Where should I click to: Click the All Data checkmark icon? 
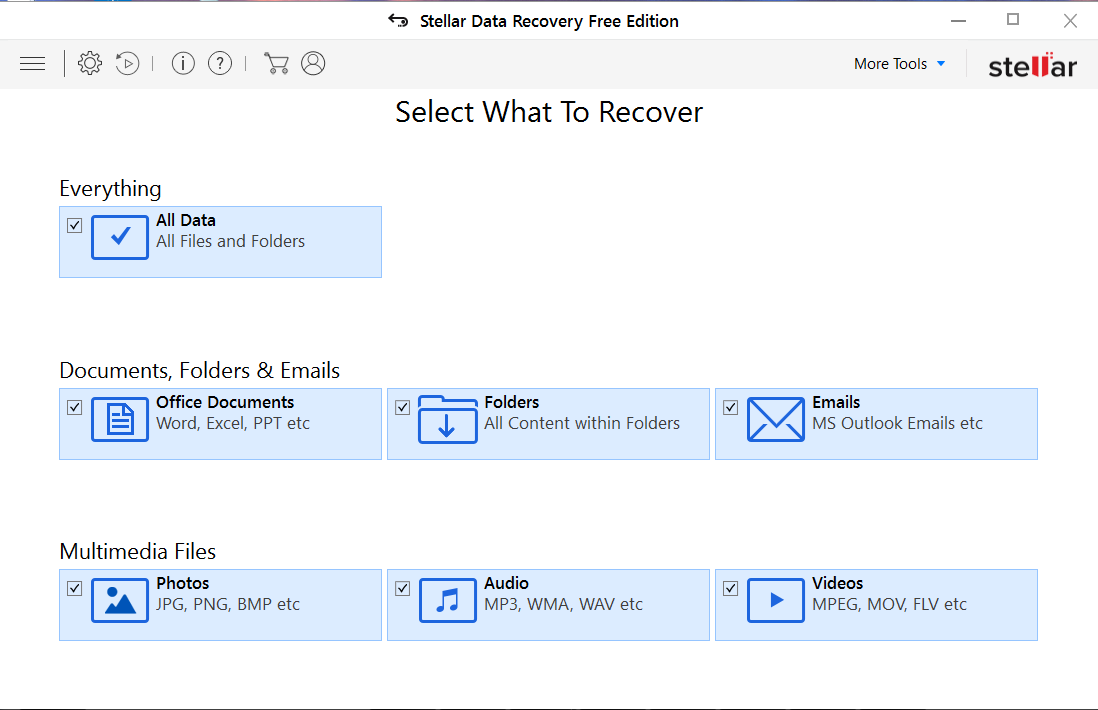point(120,237)
